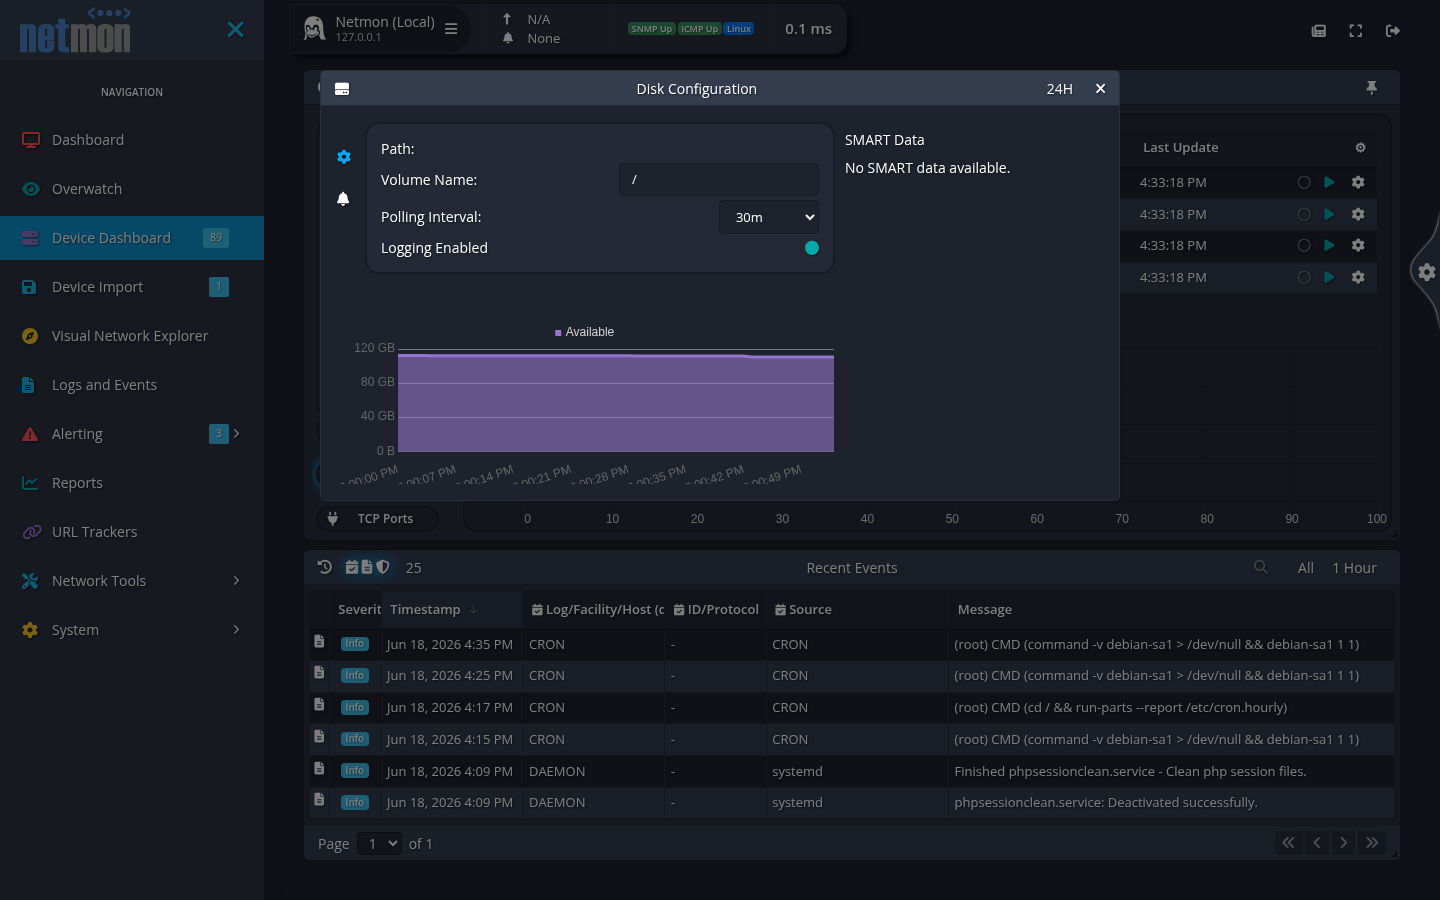Click the Dashboard monitor icon
The image size is (1440, 900).
[x=30, y=140]
